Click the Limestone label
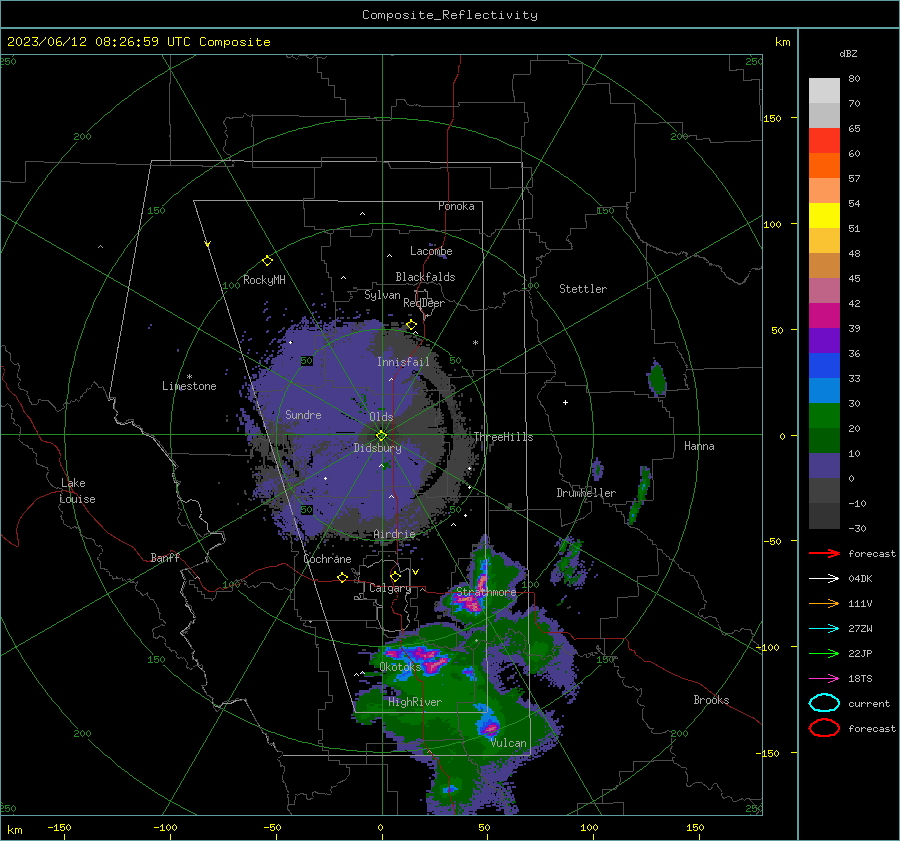The width and height of the screenshot is (900, 841). point(189,386)
